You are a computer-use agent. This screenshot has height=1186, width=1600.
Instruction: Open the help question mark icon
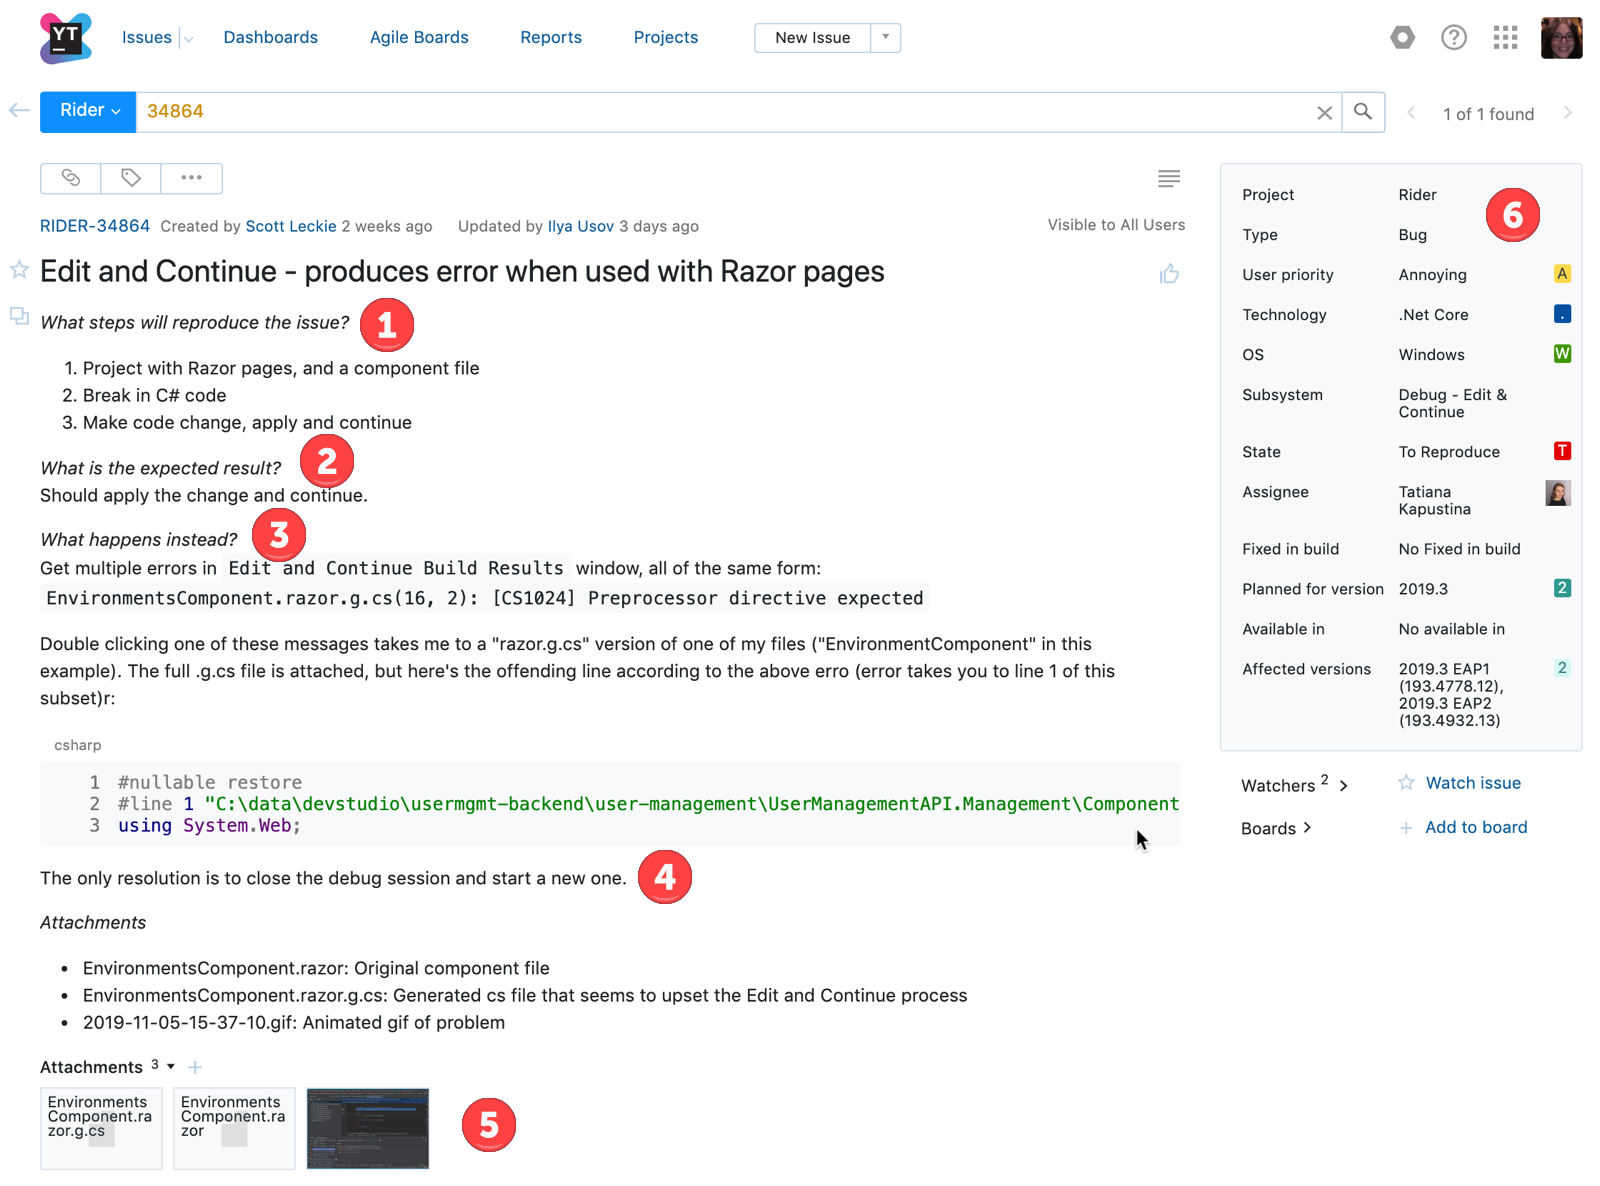click(1453, 37)
